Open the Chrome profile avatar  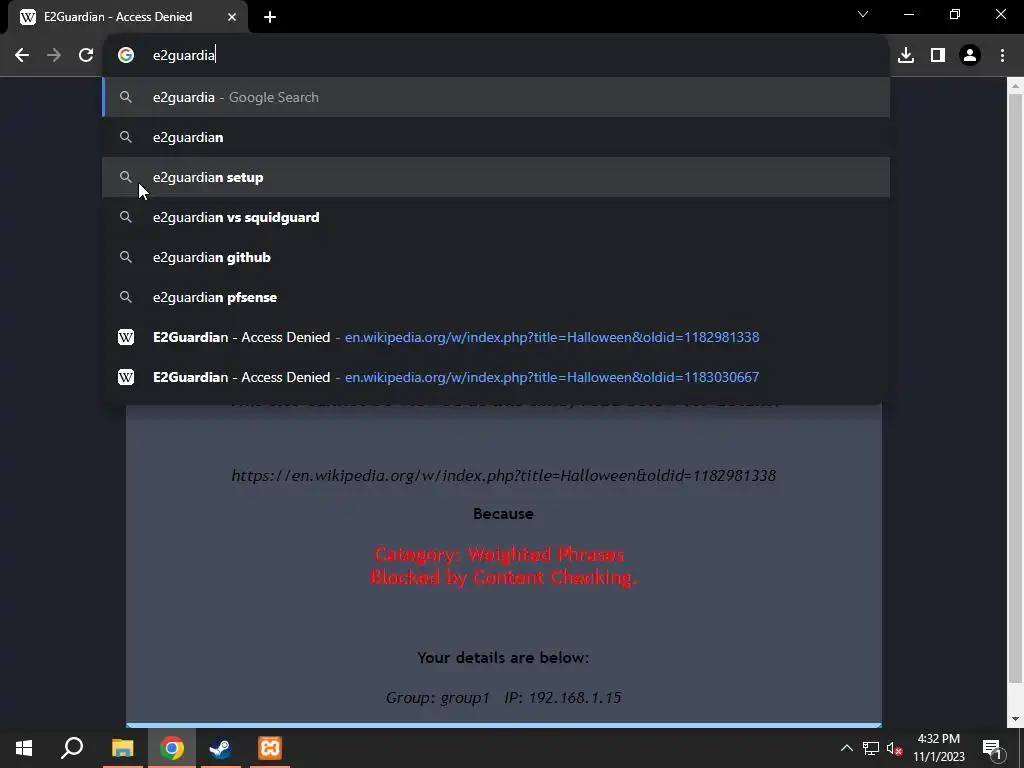pyautogui.click(x=970, y=55)
